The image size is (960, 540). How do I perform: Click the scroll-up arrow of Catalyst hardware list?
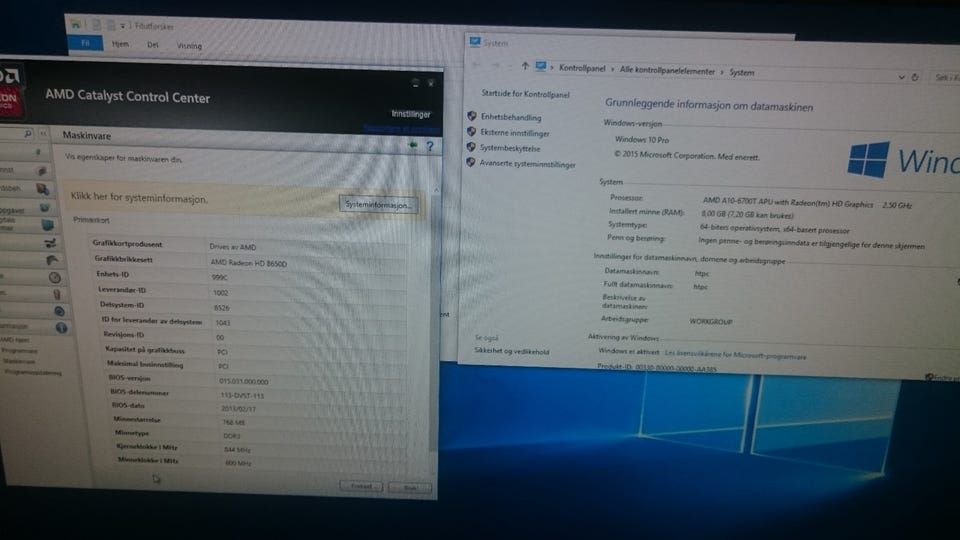coord(436,190)
